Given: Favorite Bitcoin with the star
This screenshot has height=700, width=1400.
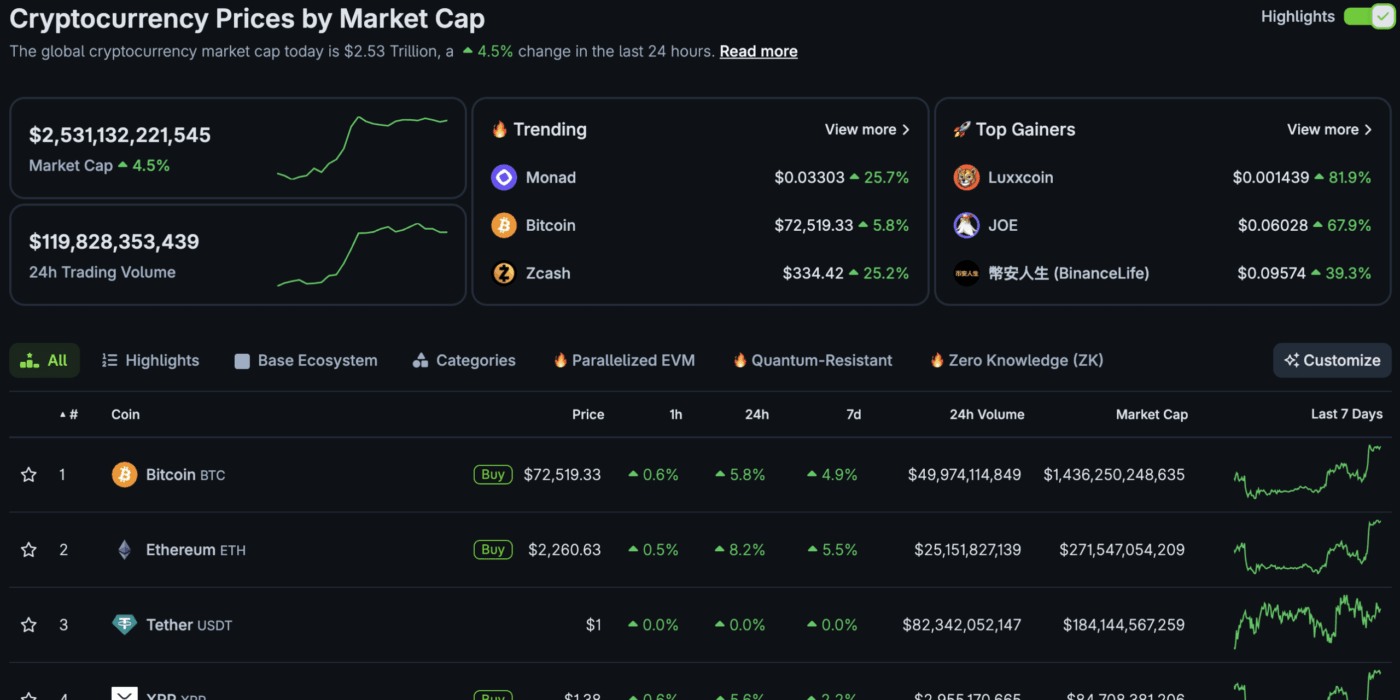Looking at the screenshot, I should 29,475.
